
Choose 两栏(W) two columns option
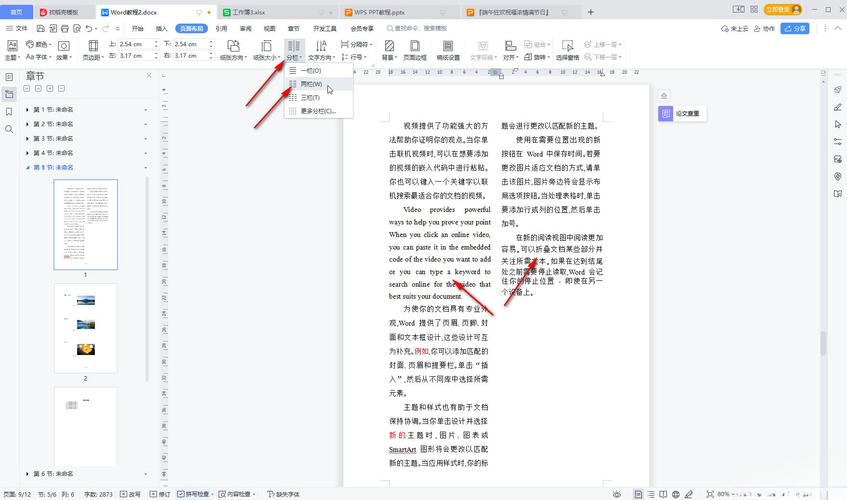click(319, 84)
